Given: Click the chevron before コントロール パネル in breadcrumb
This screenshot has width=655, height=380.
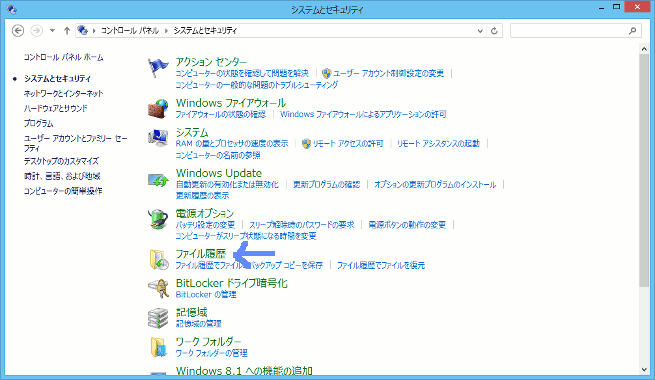Looking at the screenshot, I should coord(94,30).
